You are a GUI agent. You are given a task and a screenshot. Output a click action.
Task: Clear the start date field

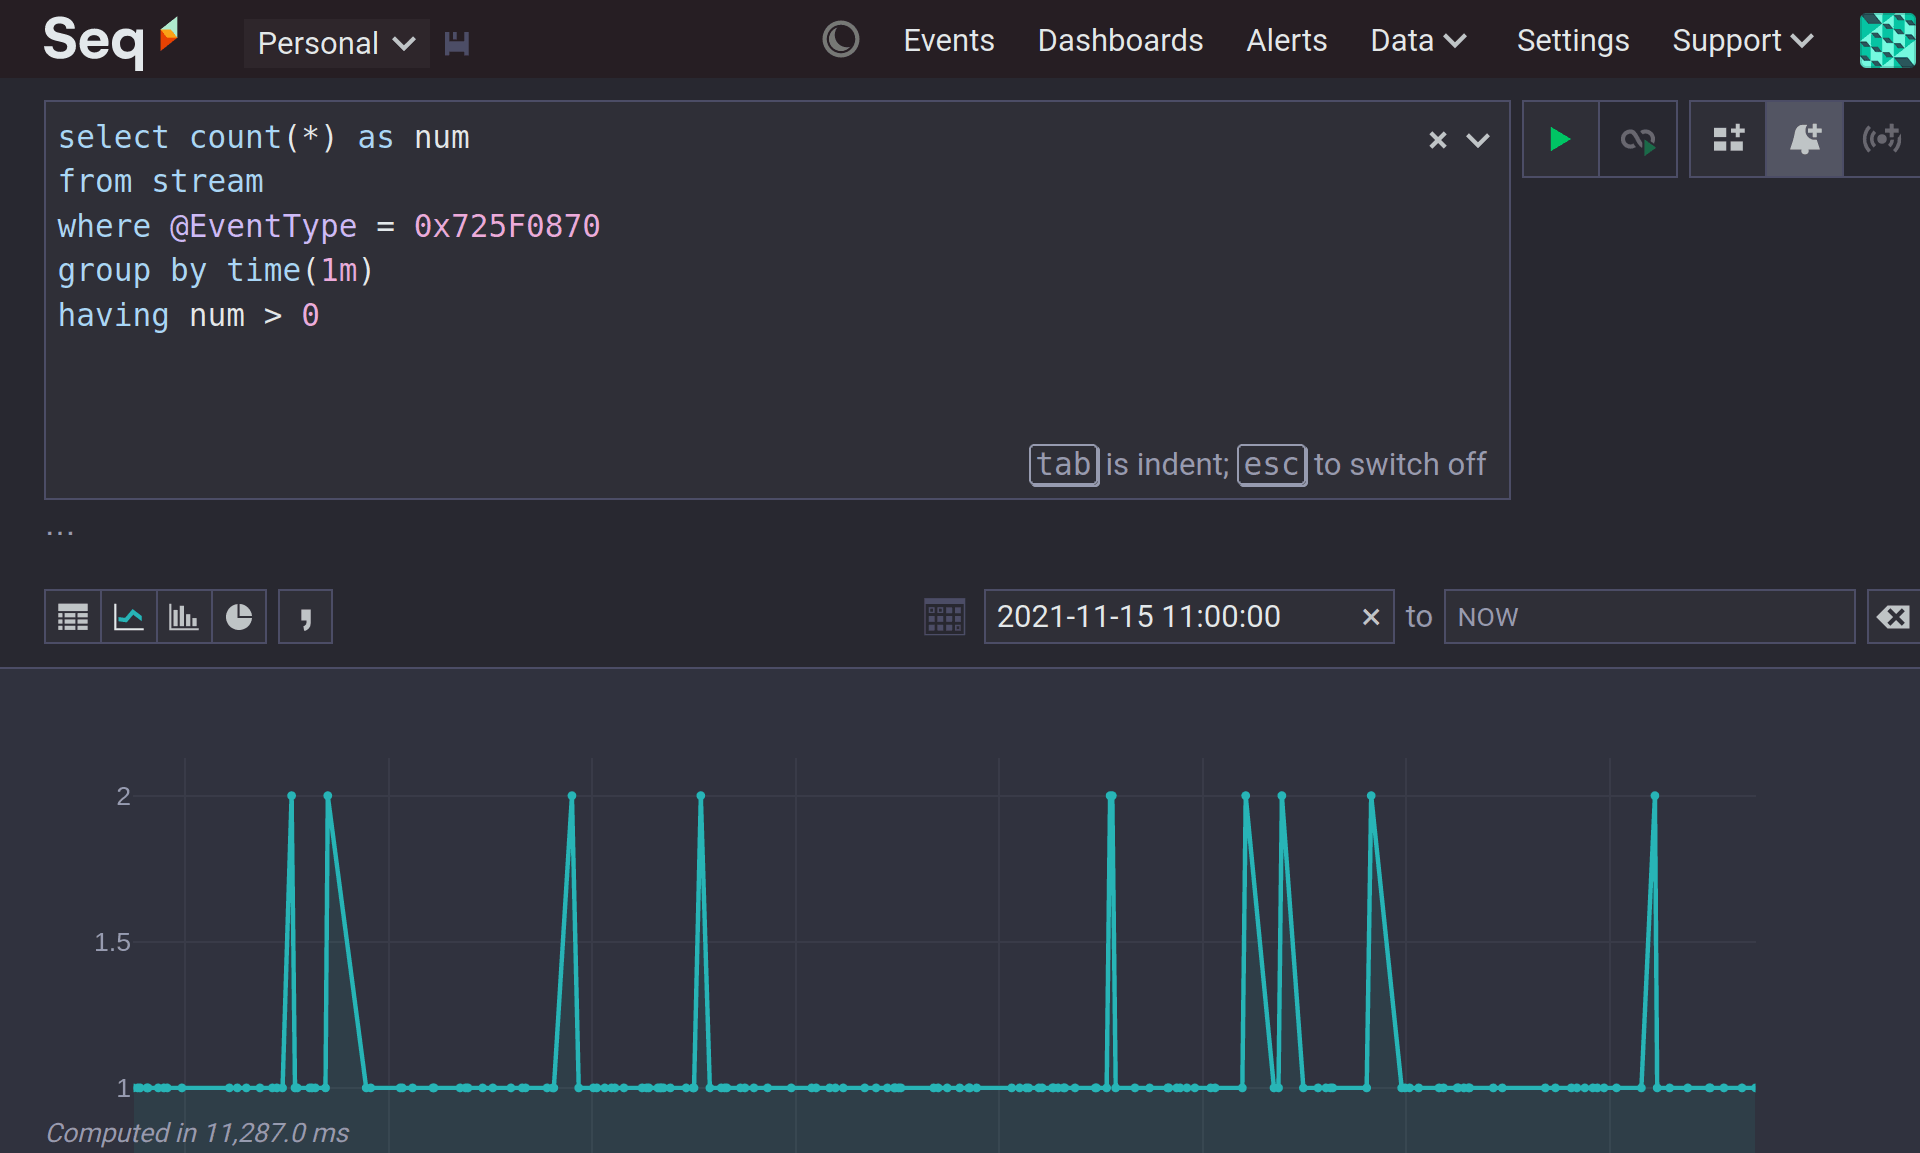1371,617
